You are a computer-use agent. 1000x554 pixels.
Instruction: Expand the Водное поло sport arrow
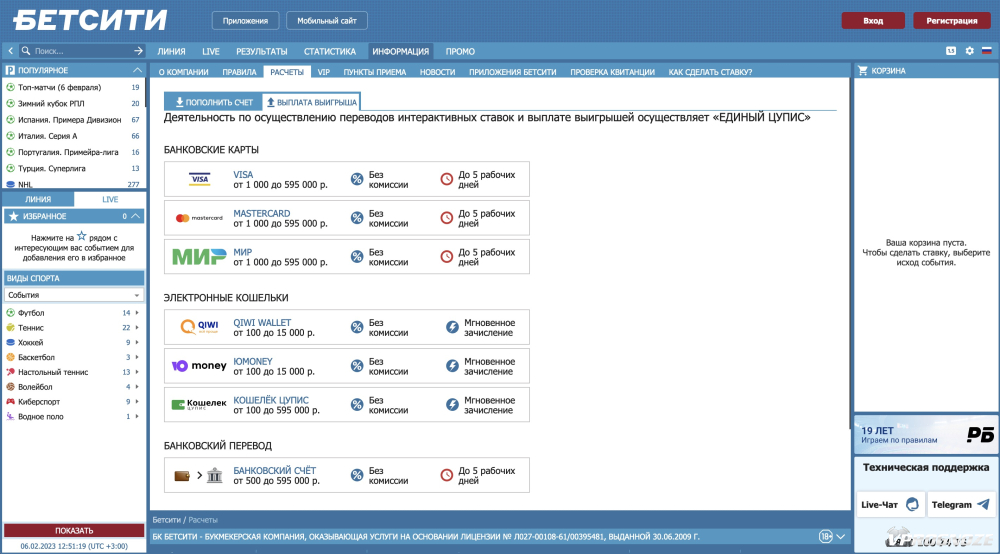click(137, 416)
